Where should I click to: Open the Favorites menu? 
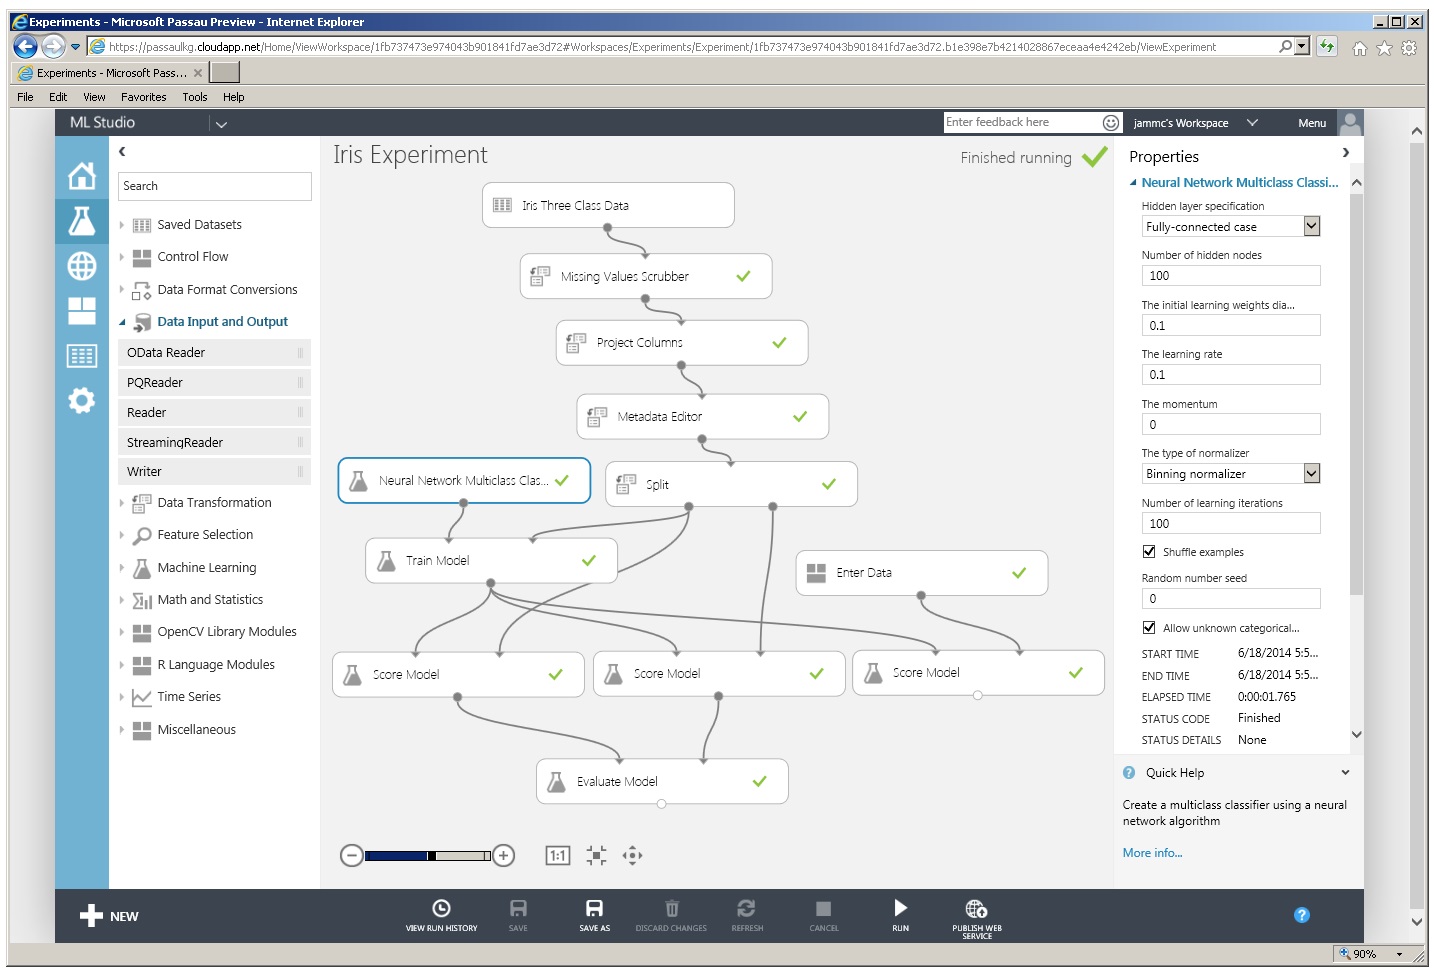tap(144, 97)
